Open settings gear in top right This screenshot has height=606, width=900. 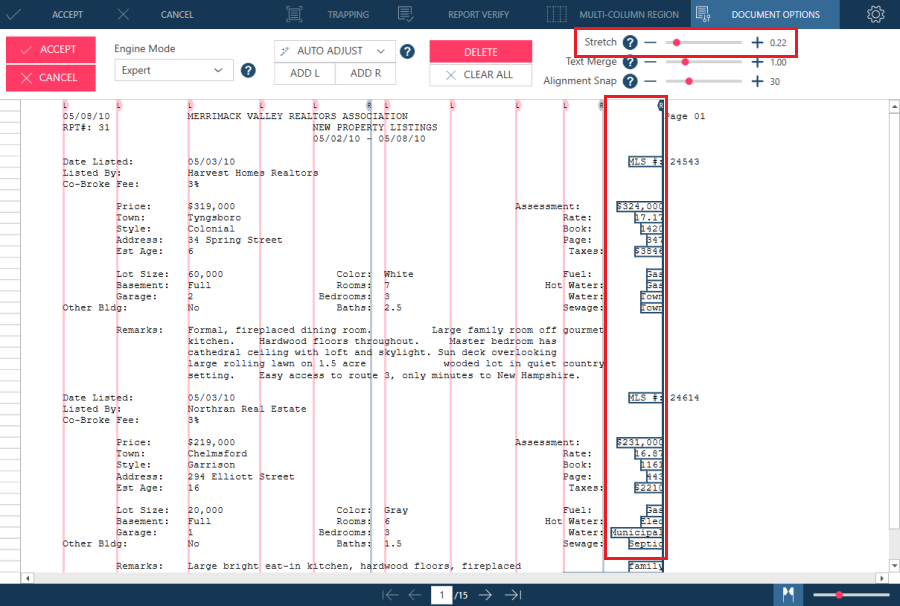point(875,14)
